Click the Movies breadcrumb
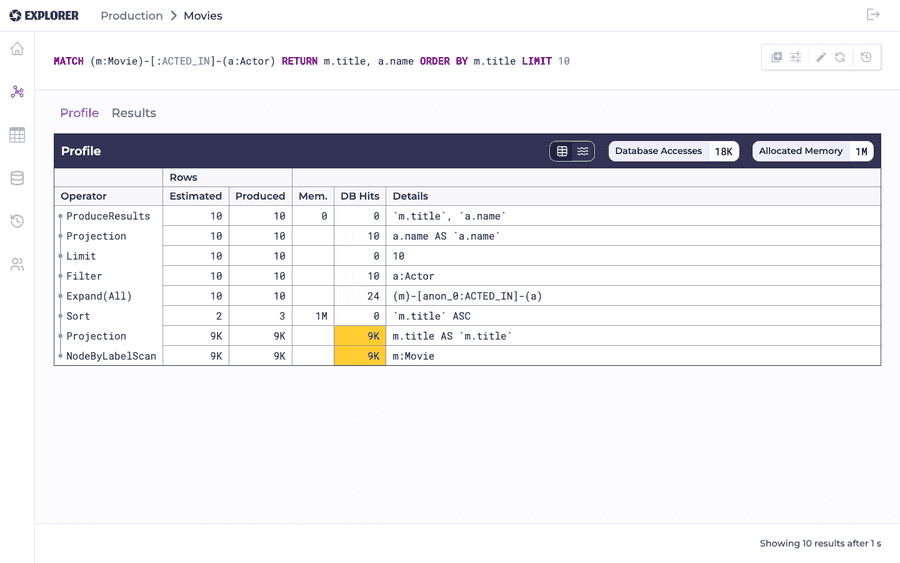900x563 pixels. coord(203,15)
